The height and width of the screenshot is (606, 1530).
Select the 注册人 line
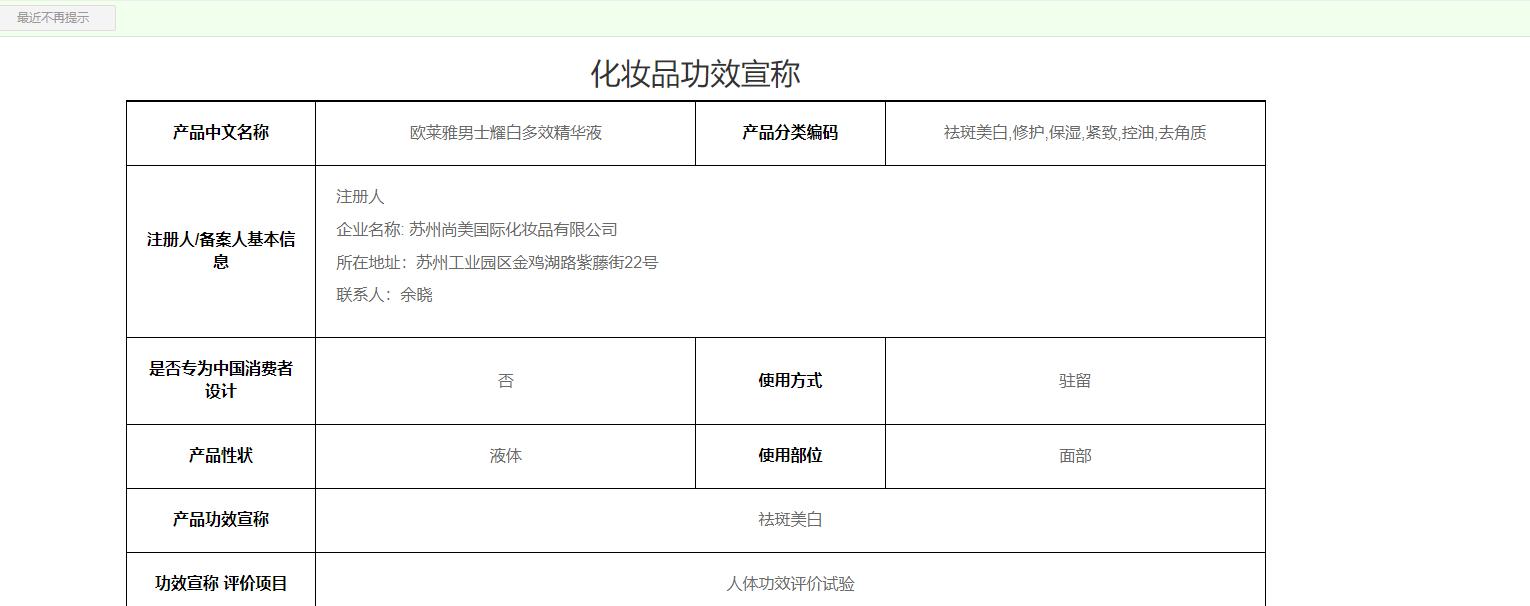[360, 197]
